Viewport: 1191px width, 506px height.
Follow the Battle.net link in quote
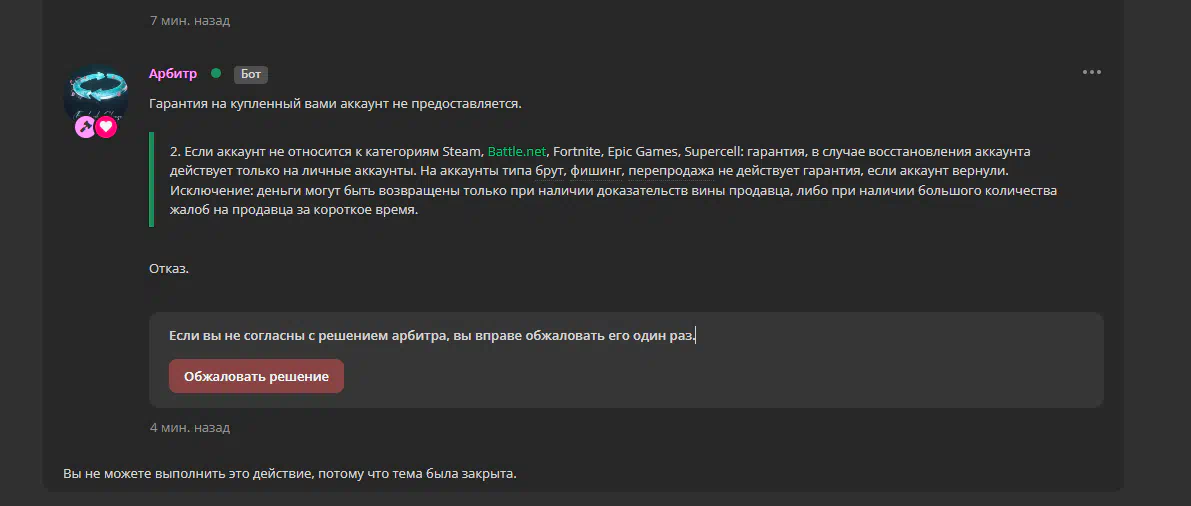517,151
